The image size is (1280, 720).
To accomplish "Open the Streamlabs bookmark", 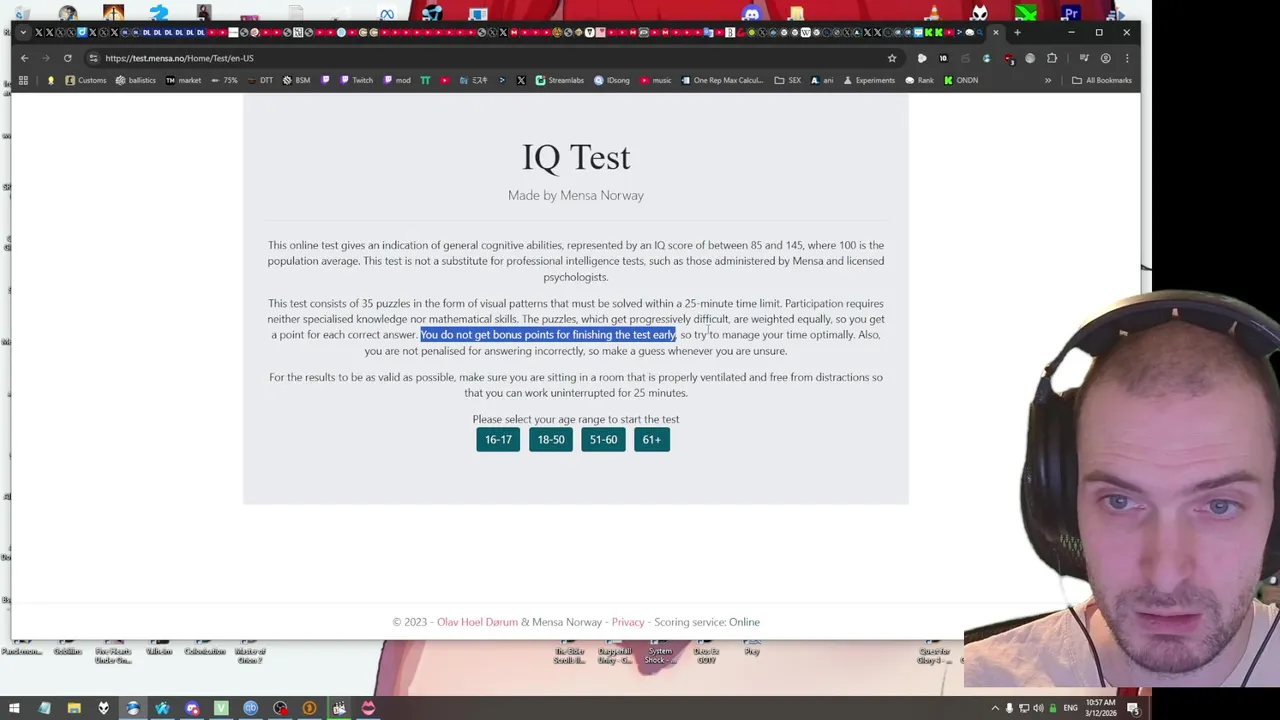I will pyautogui.click(x=559, y=80).
